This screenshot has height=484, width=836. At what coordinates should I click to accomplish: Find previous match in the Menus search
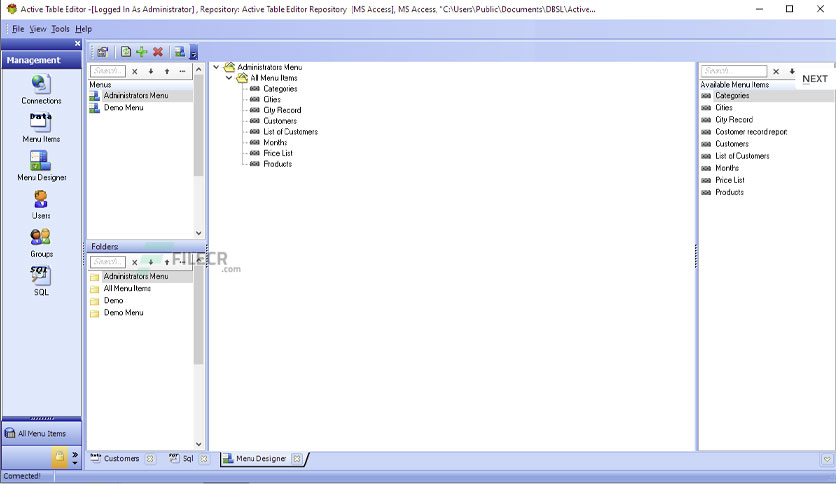(167, 71)
